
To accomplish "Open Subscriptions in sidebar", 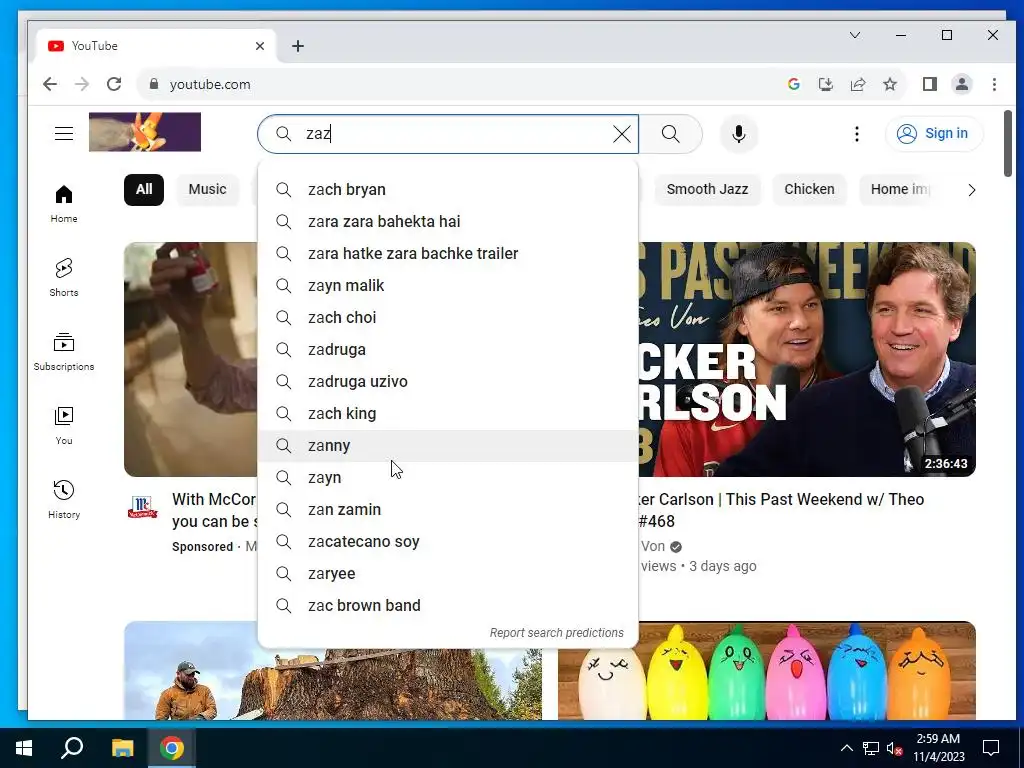I will tap(64, 351).
